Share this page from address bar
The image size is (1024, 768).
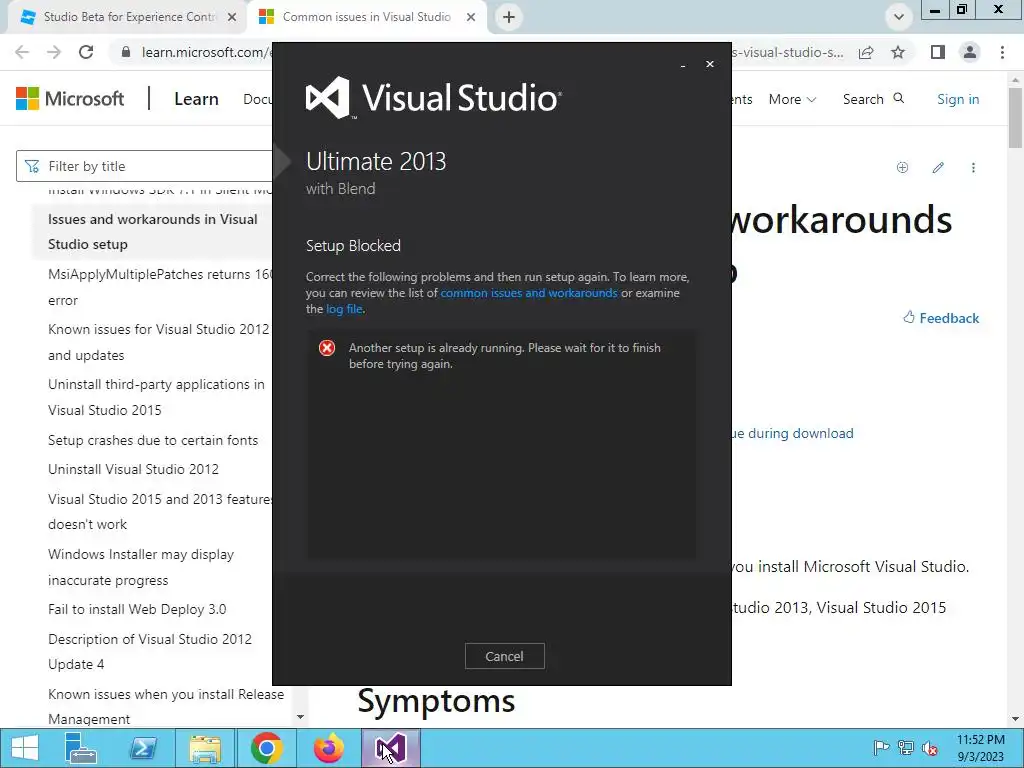(x=867, y=52)
